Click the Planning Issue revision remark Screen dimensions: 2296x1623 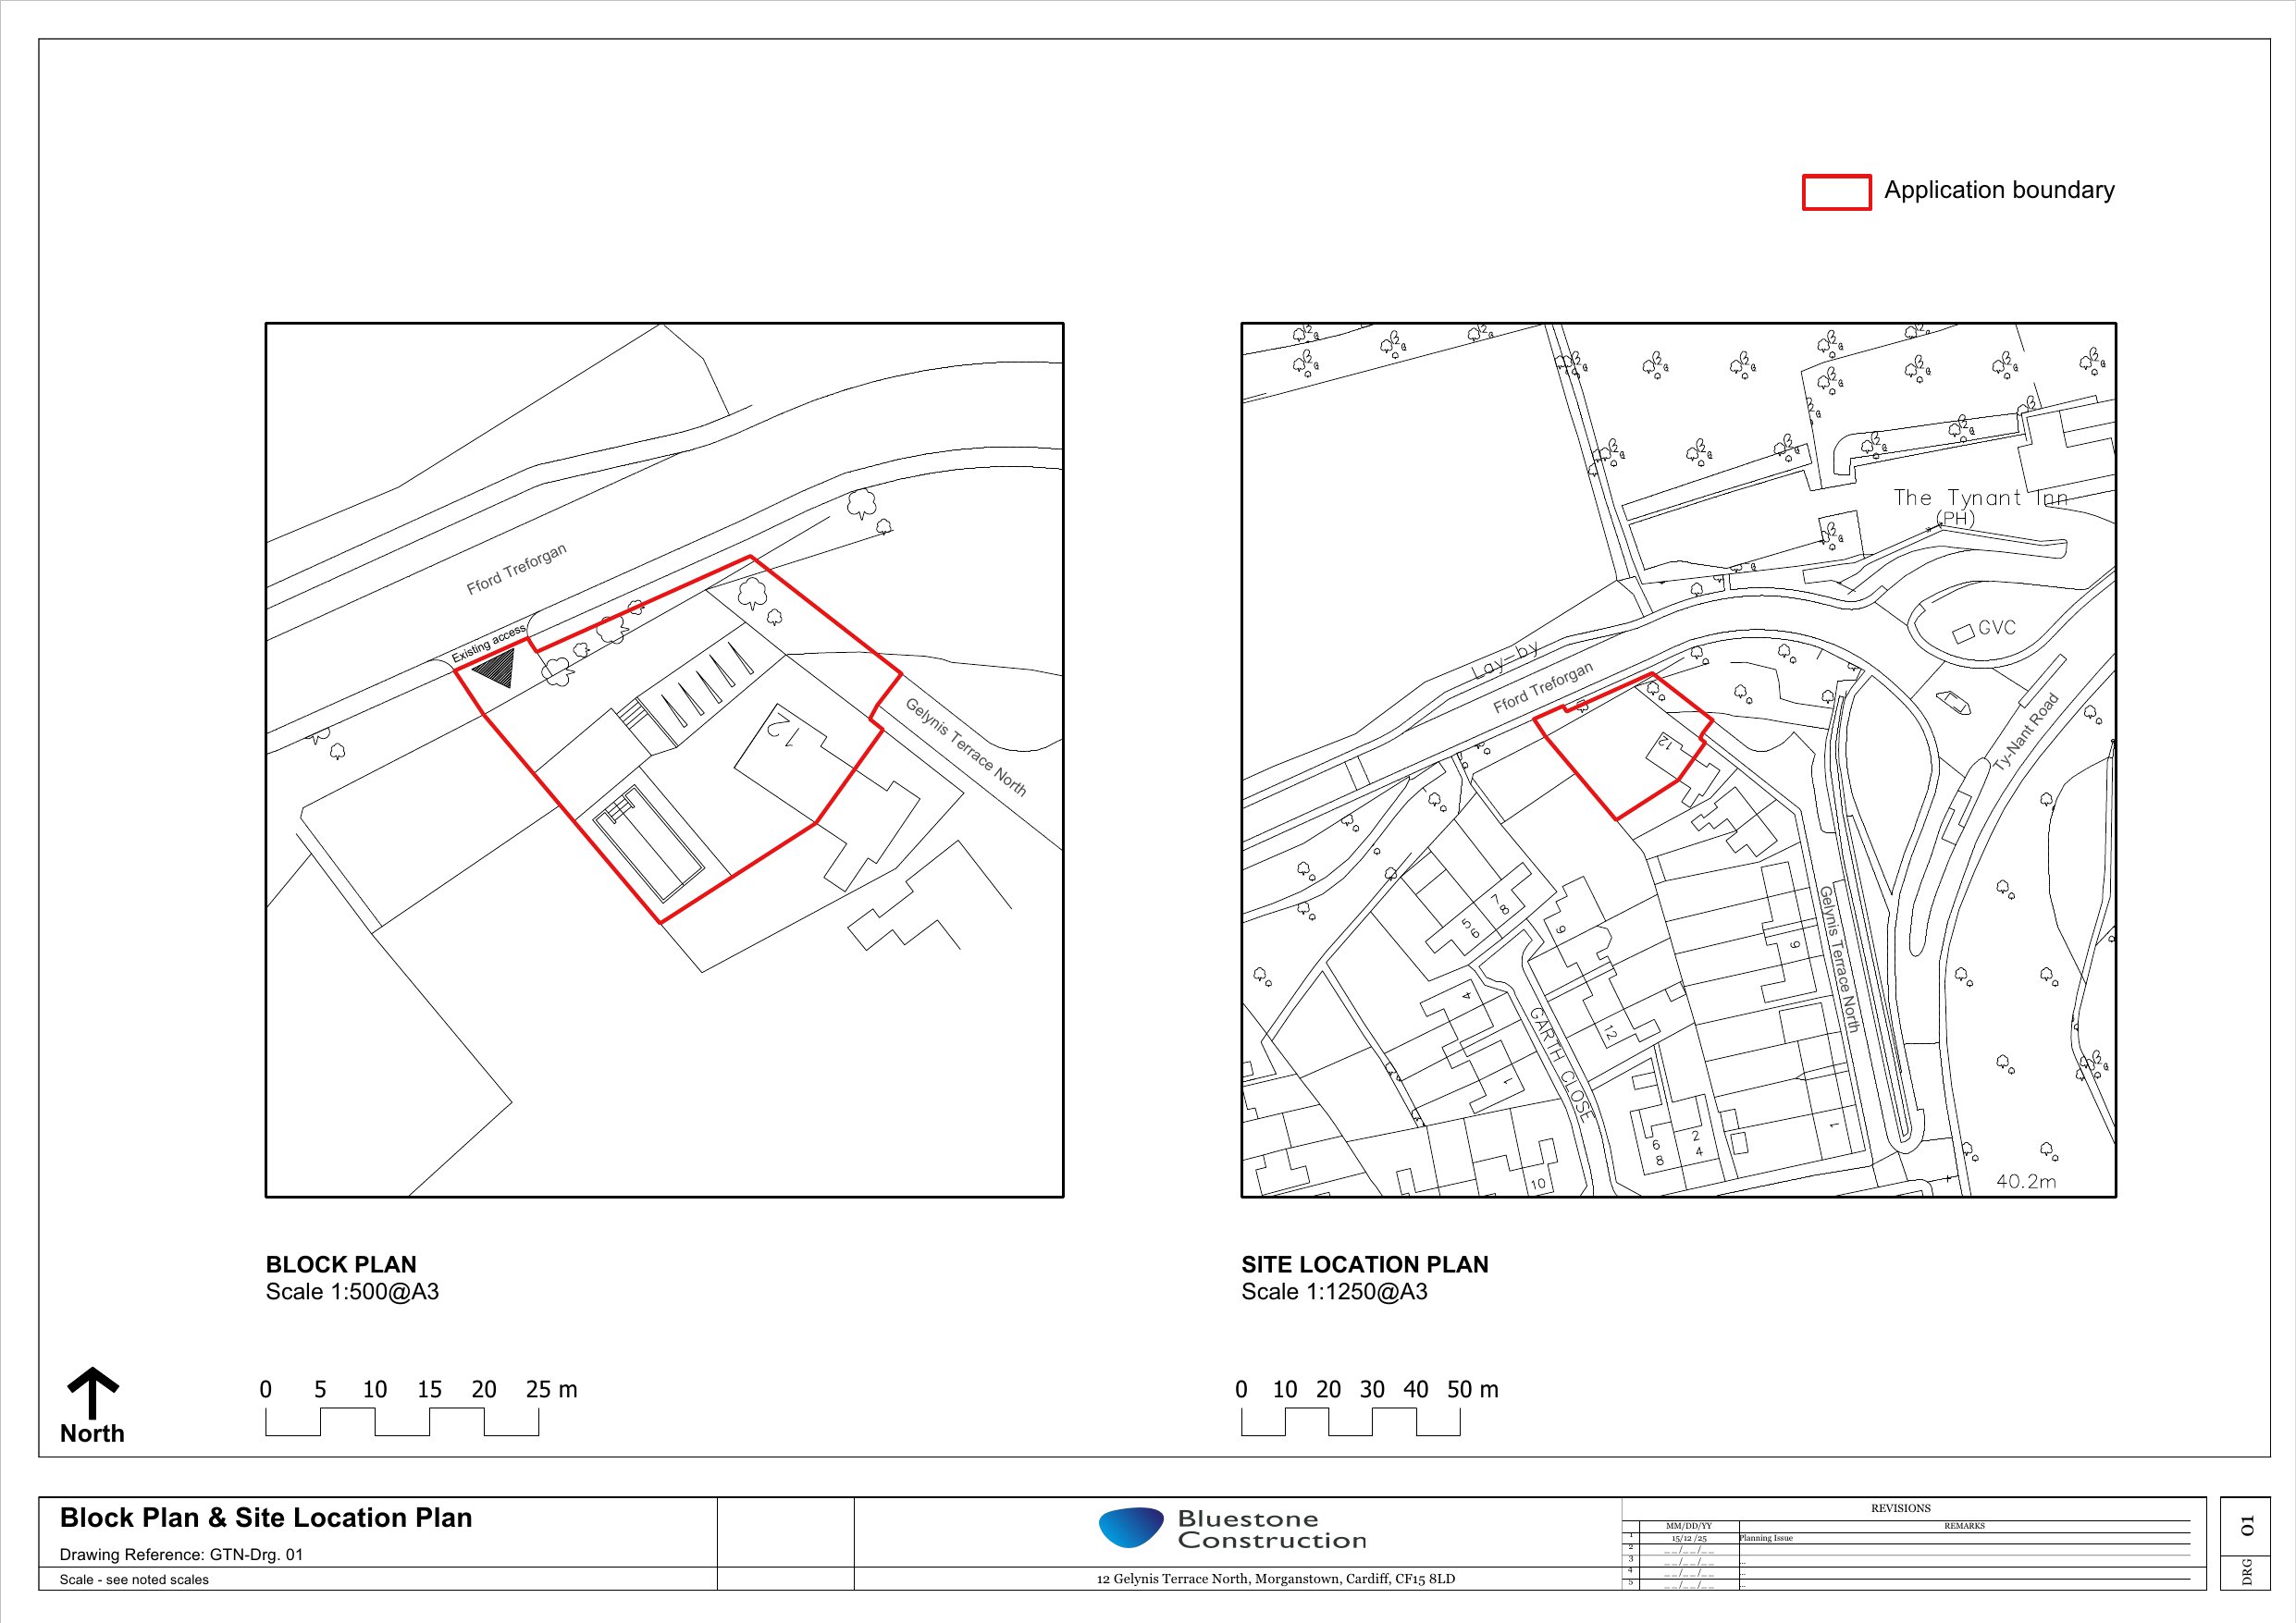click(1766, 1538)
